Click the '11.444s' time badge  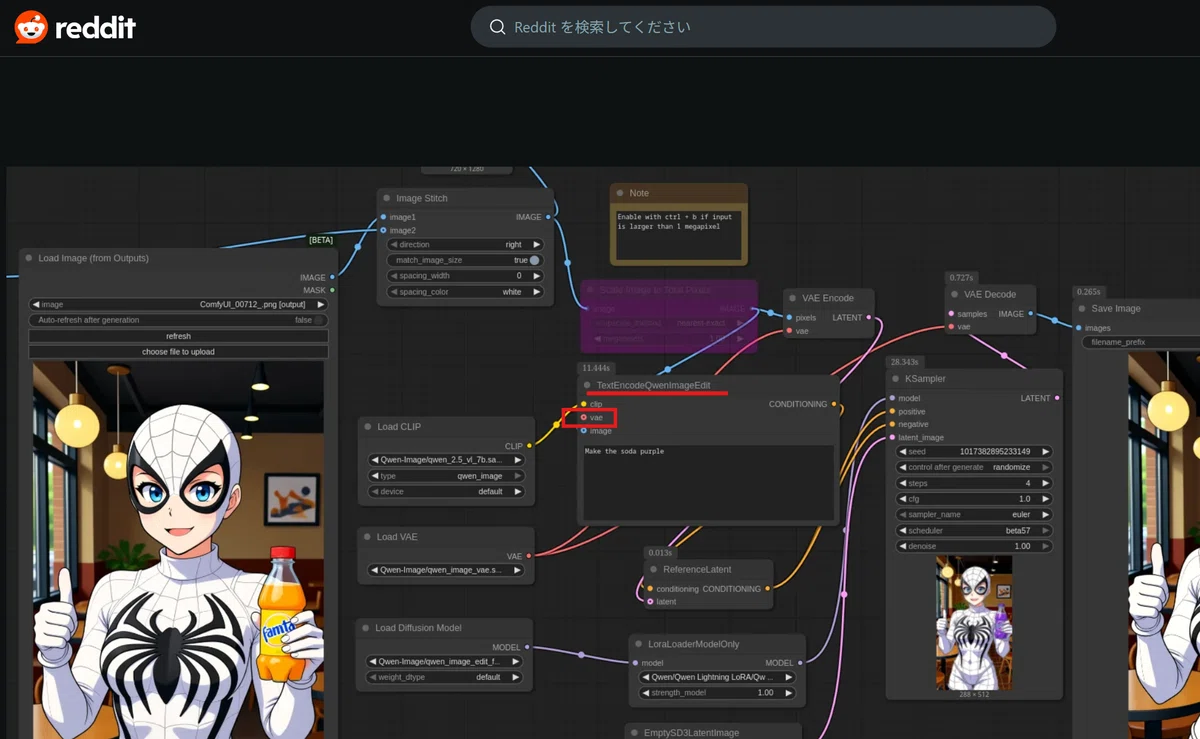[x=597, y=369]
